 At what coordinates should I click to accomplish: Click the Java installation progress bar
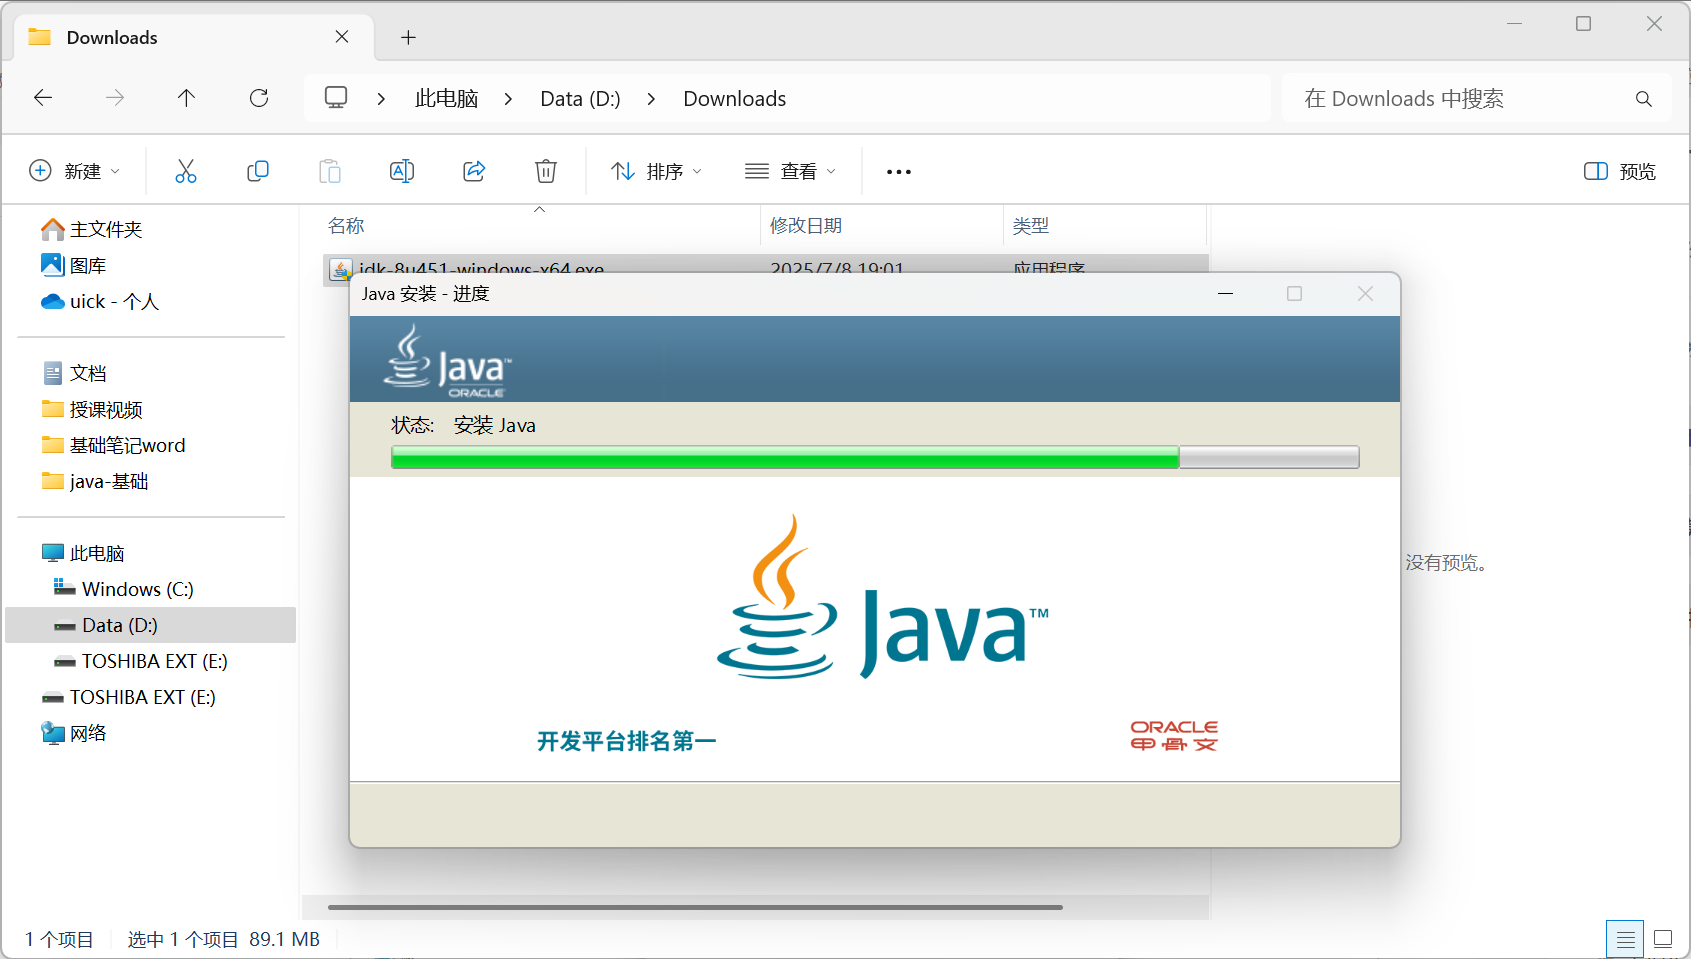[x=874, y=457]
